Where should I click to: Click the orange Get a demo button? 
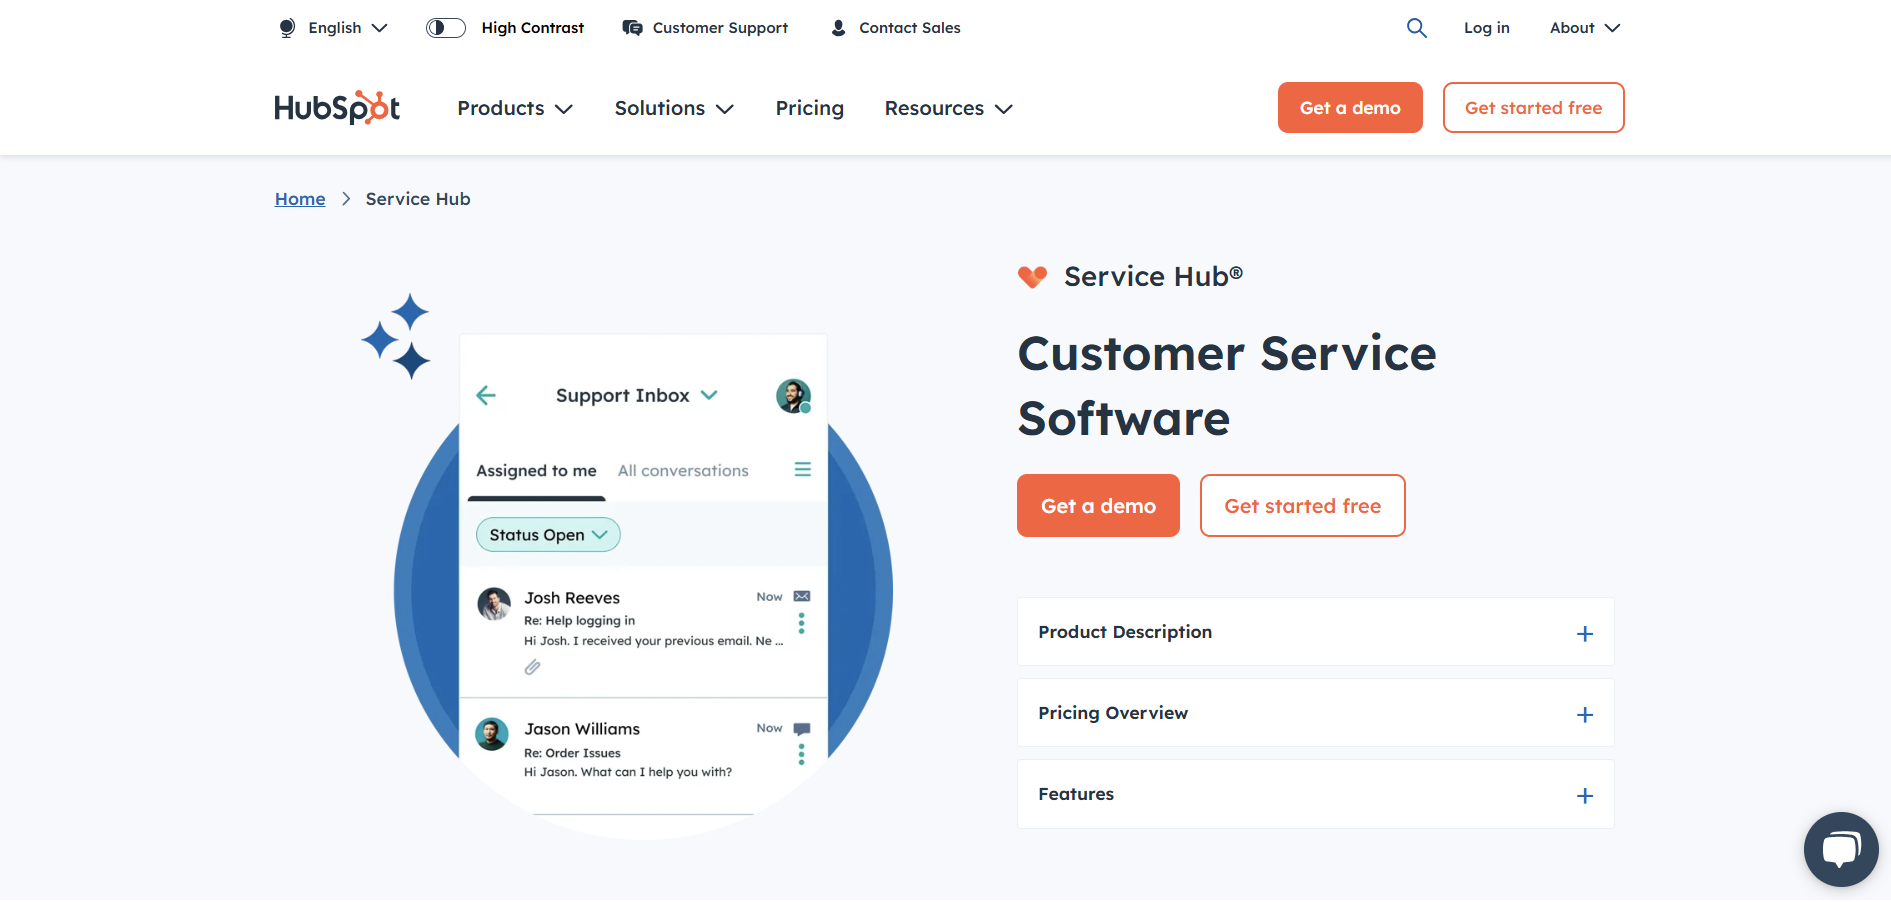click(1097, 505)
